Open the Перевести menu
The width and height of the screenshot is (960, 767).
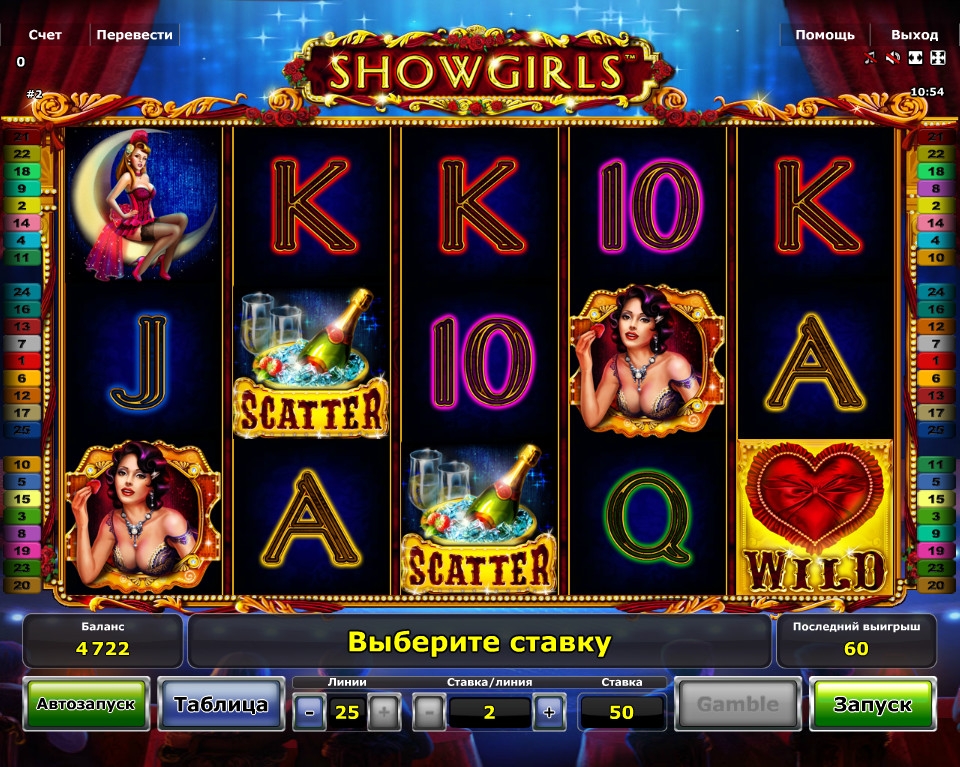click(135, 35)
